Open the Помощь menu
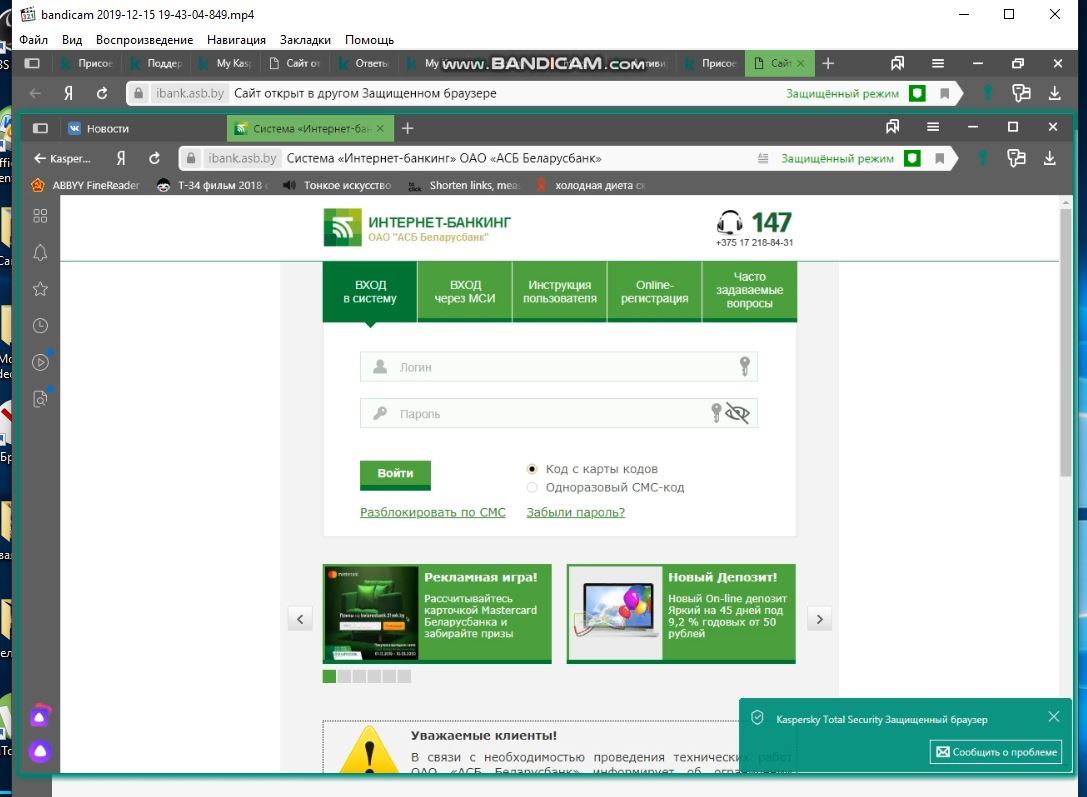This screenshot has height=797, width=1087. pyautogui.click(x=369, y=40)
